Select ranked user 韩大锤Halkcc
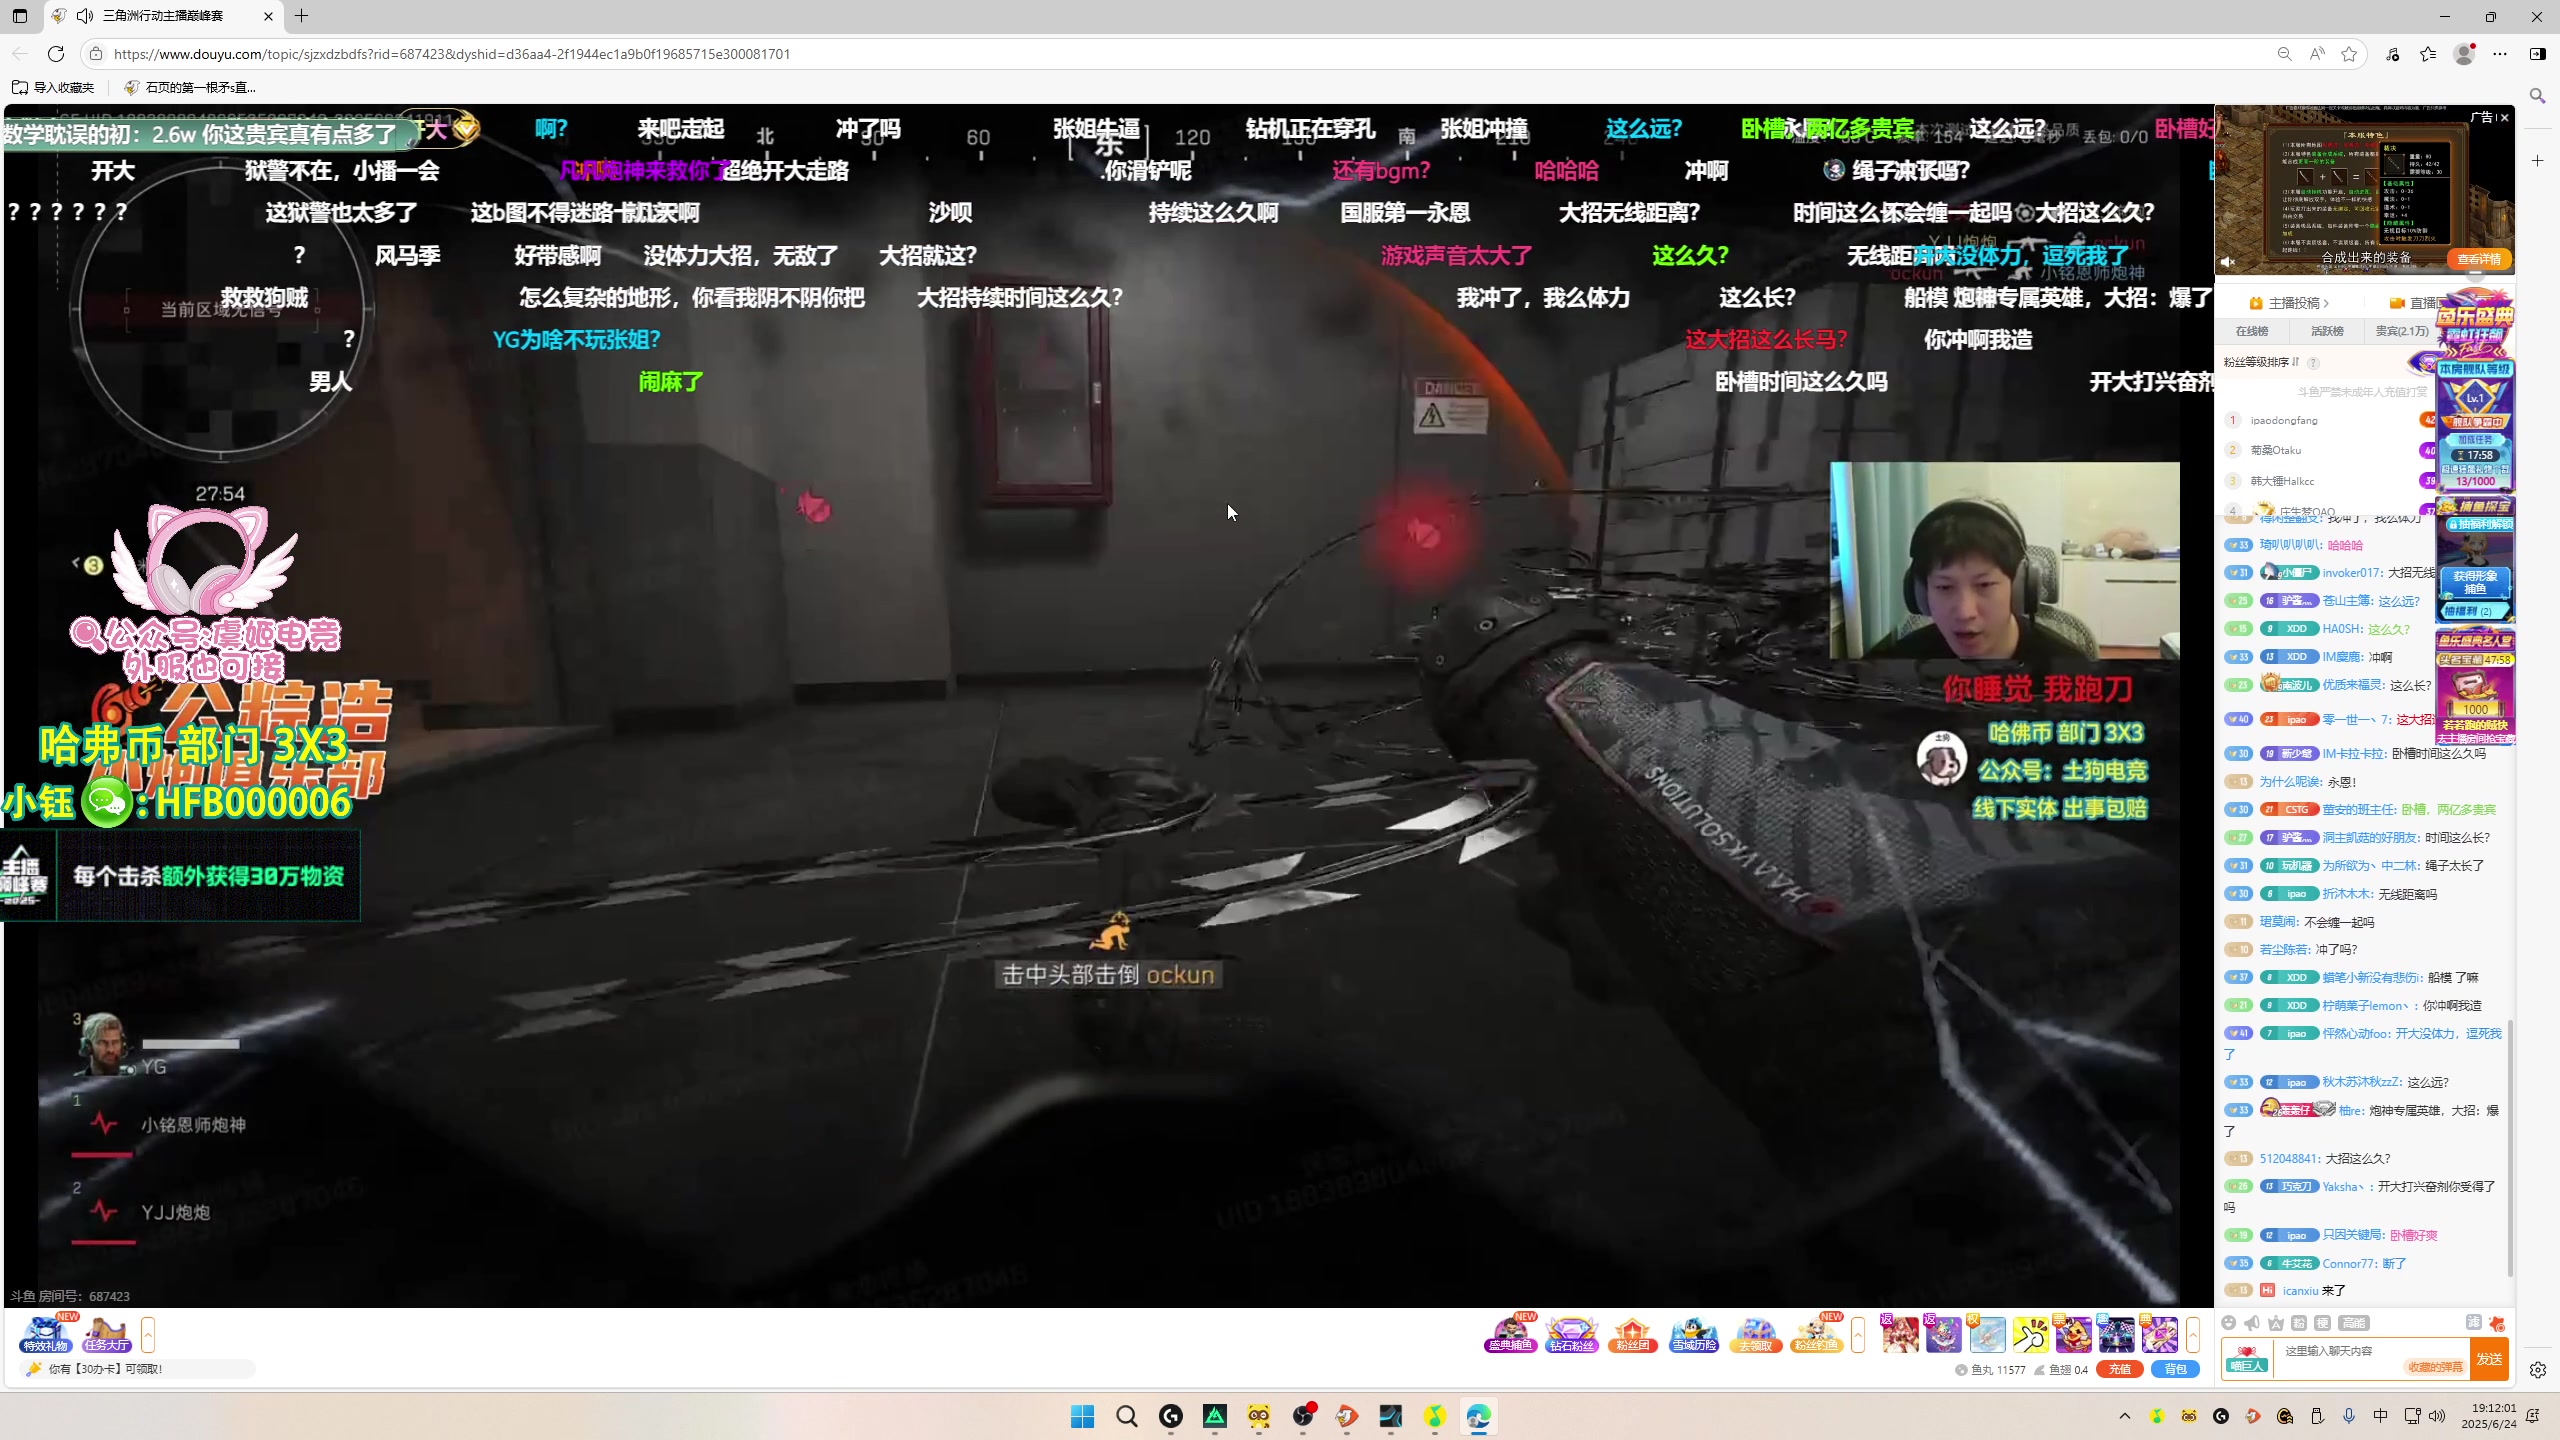Viewport: 2560px width, 1440px height. (2282, 481)
